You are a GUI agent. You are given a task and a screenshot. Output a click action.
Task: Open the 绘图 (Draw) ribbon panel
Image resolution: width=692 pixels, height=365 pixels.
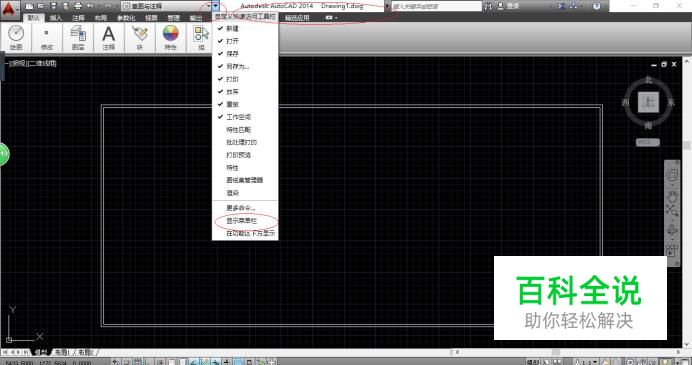tap(16, 38)
